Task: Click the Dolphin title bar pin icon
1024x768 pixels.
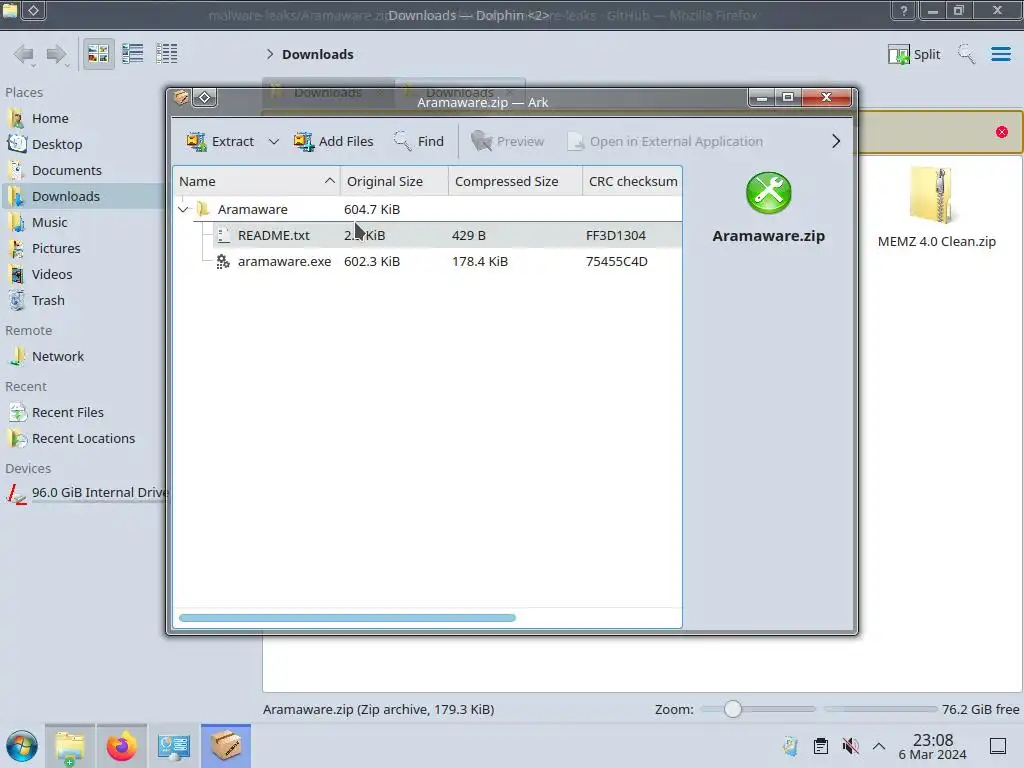Action: [33, 10]
